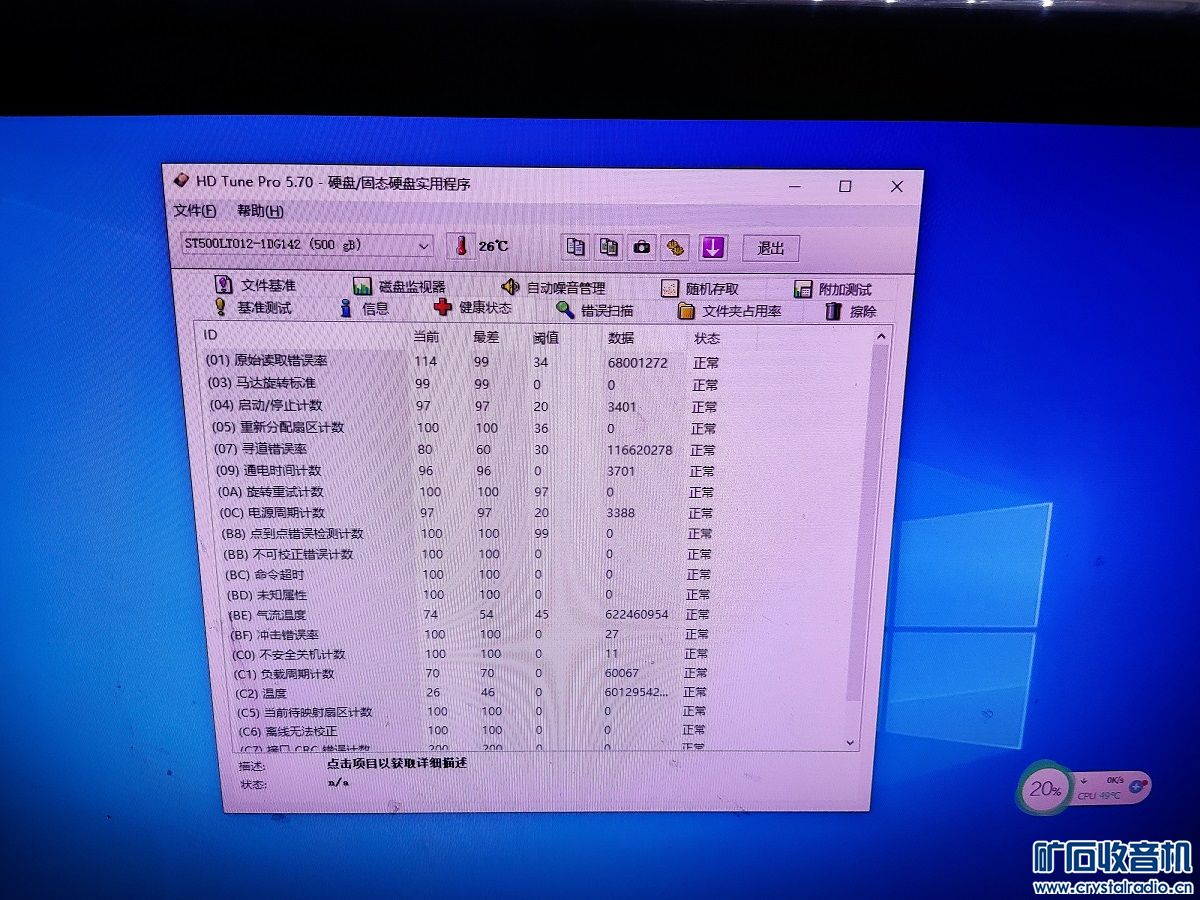The height and width of the screenshot is (900, 1200).
Task: Switch to the 磁盘监视器 tab
Action: coord(398,287)
